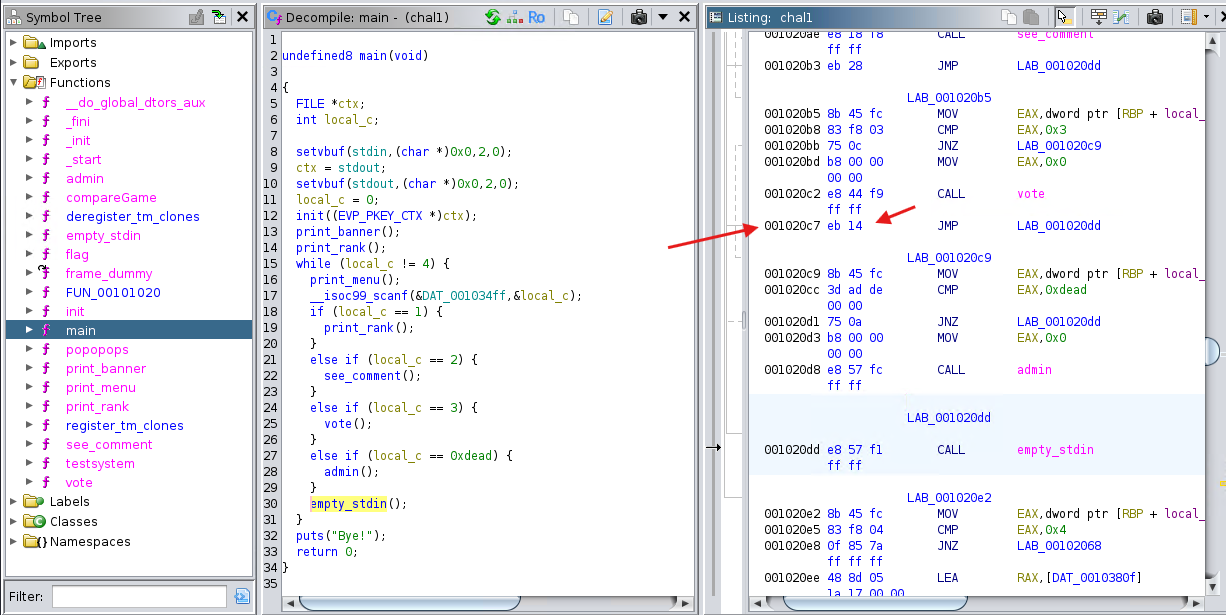
Task: Toggle the Listing cursor hover mode button
Action: coord(1063,17)
